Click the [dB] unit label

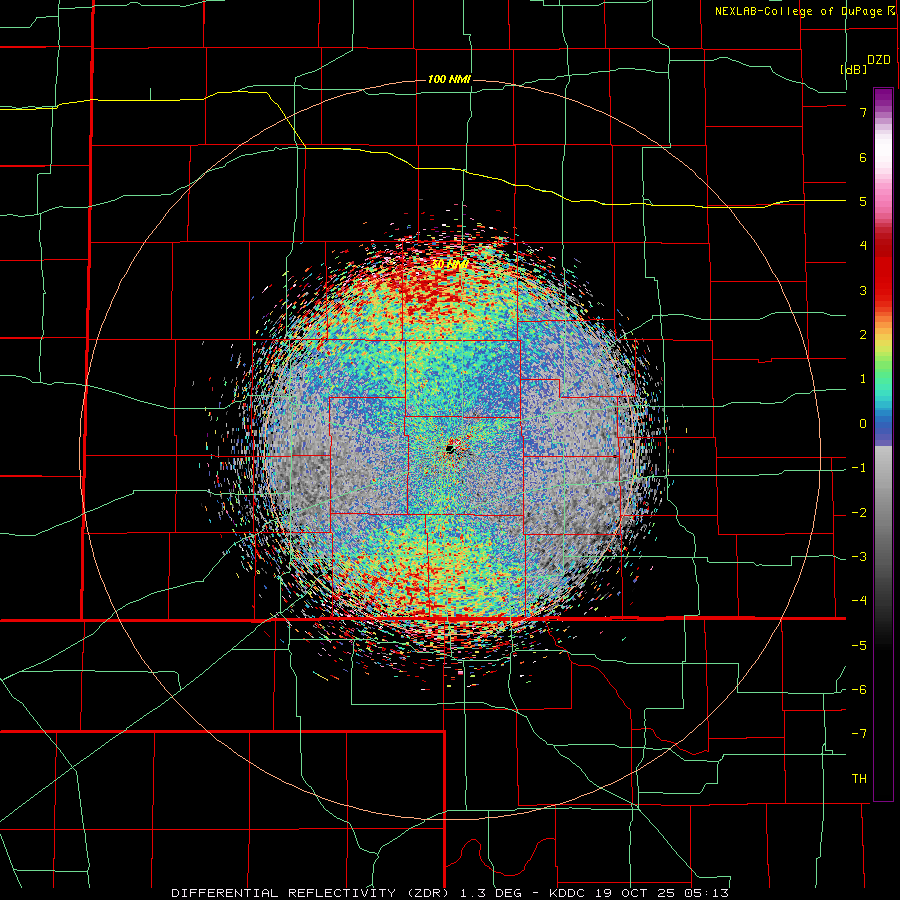tap(854, 69)
